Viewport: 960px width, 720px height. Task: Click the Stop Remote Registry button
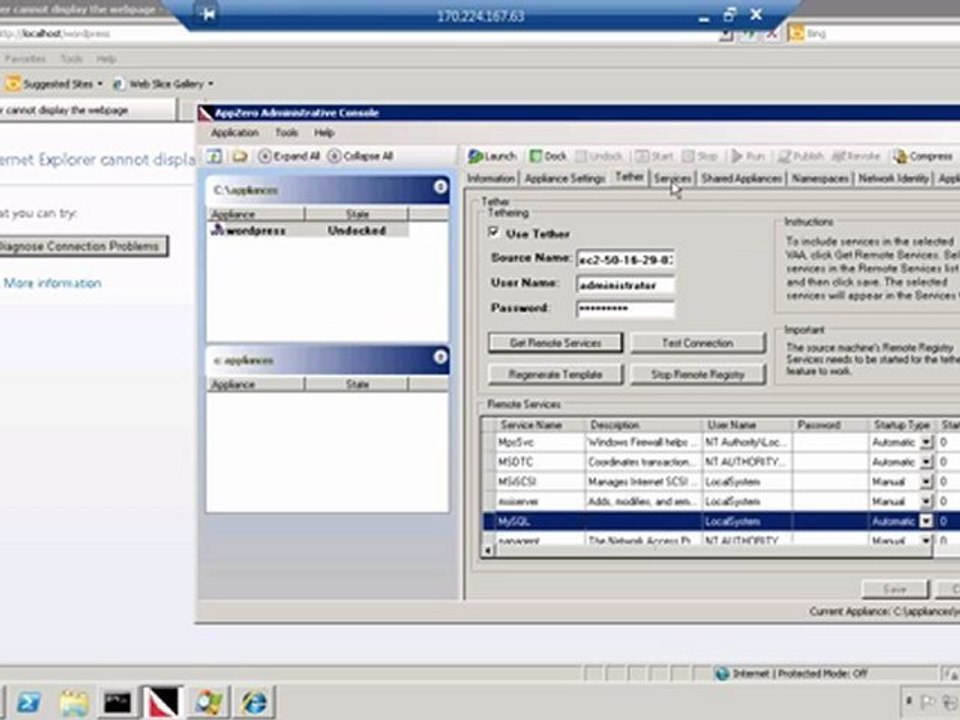tap(697, 374)
